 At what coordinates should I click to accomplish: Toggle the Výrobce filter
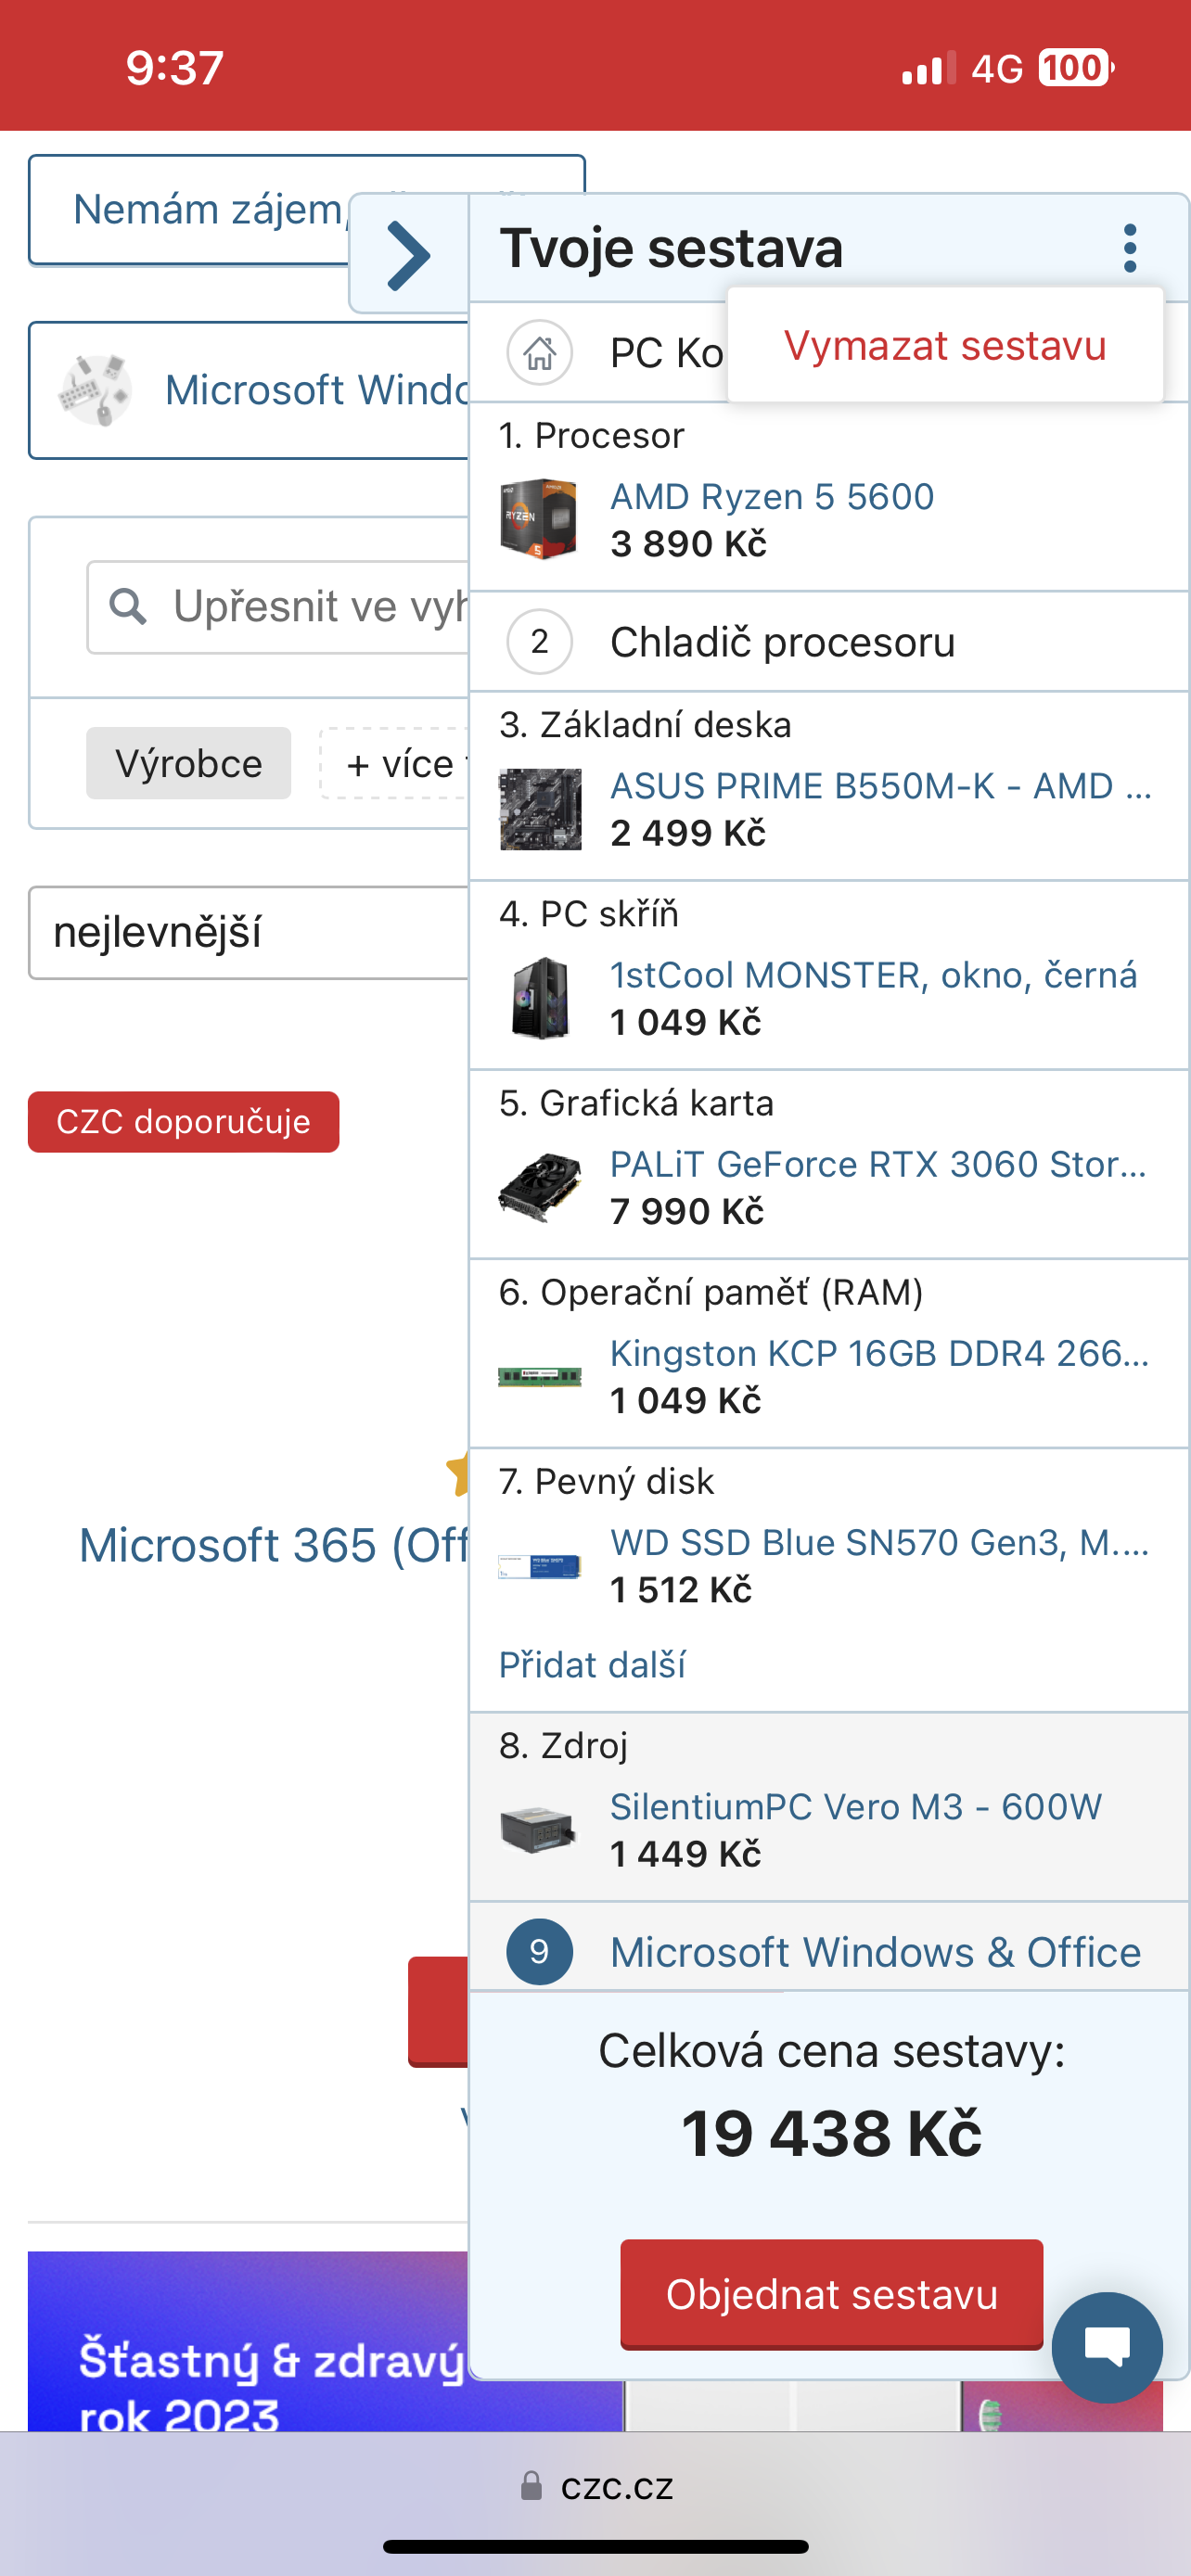coord(188,764)
